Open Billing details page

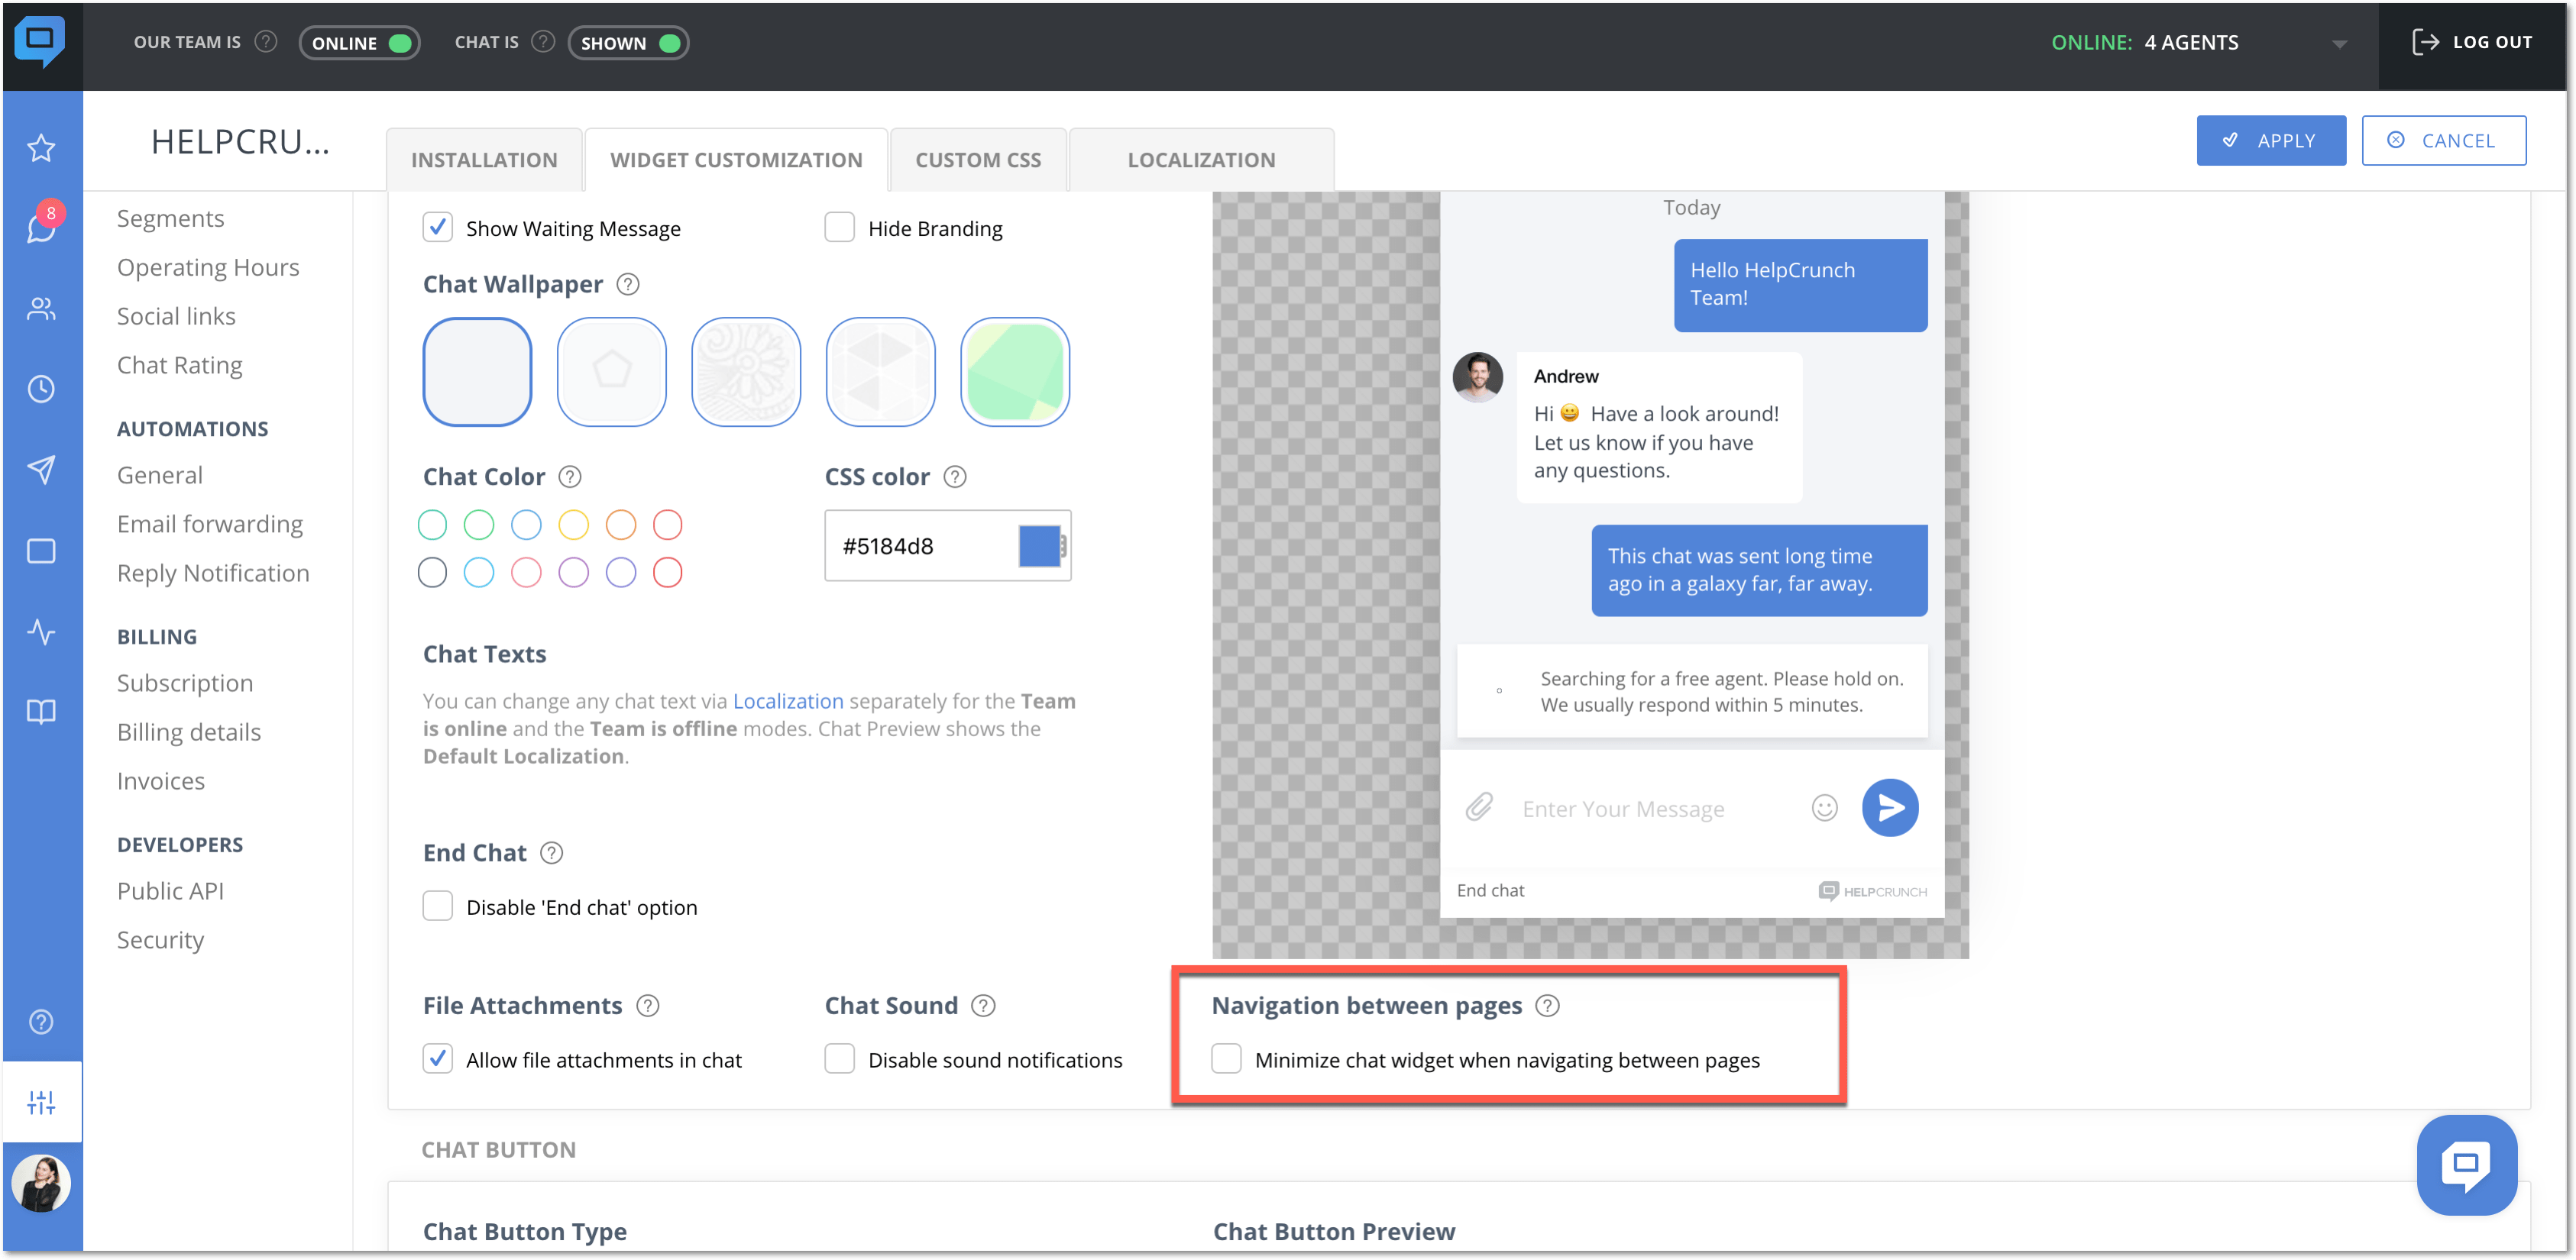[189, 732]
